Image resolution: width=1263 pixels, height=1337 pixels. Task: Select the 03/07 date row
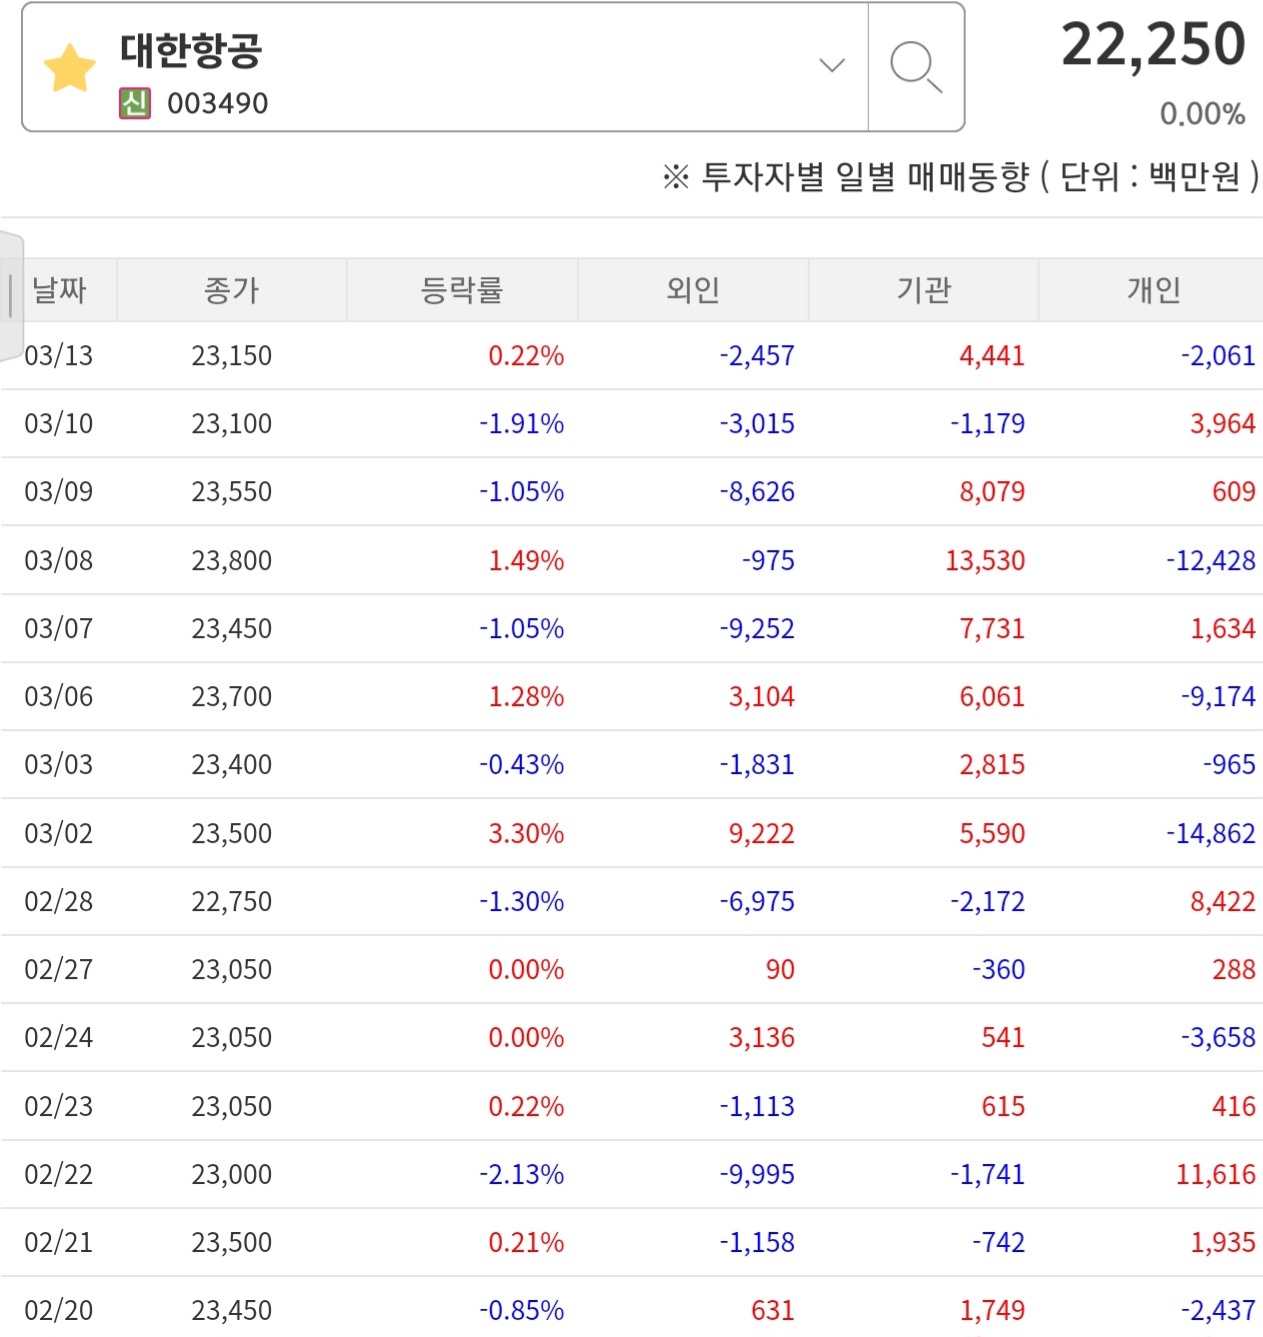tap(631, 629)
